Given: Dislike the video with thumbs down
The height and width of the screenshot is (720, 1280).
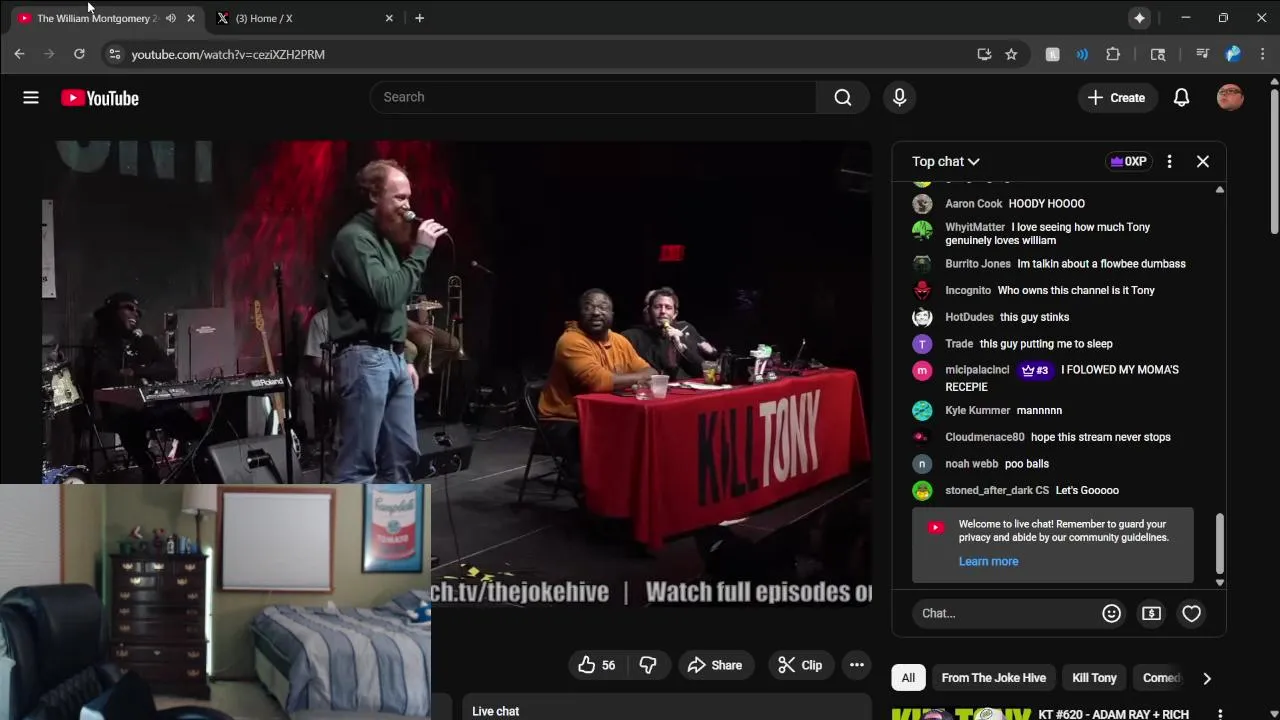Looking at the screenshot, I should pyautogui.click(x=648, y=665).
